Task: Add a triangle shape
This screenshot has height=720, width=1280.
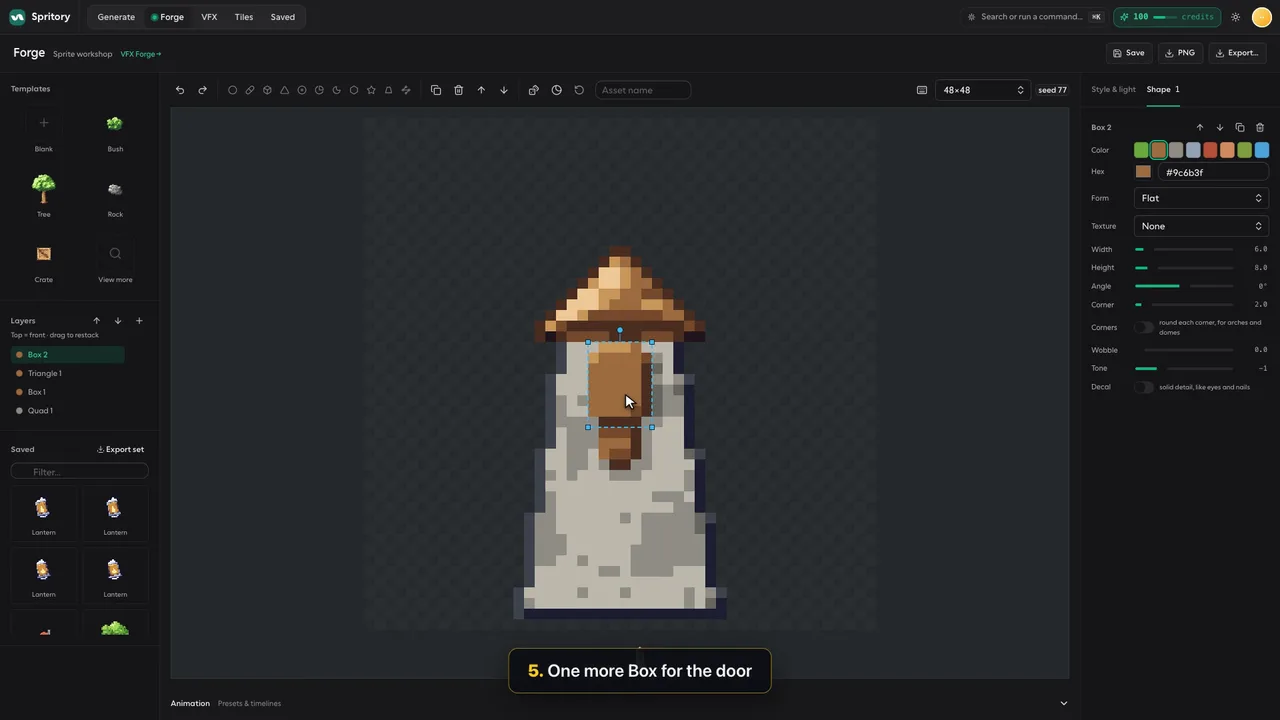Action: pyautogui.click(x=285, y=90)
